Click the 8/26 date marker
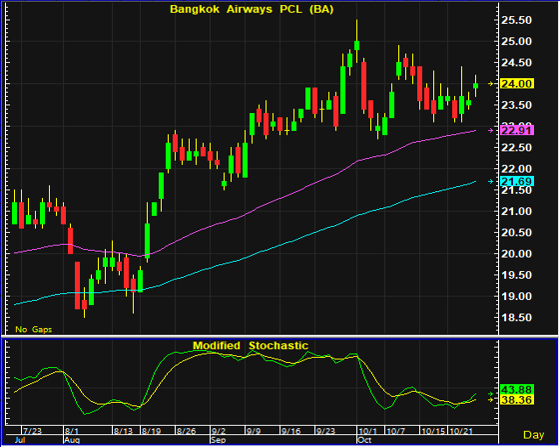 (186, 431)
